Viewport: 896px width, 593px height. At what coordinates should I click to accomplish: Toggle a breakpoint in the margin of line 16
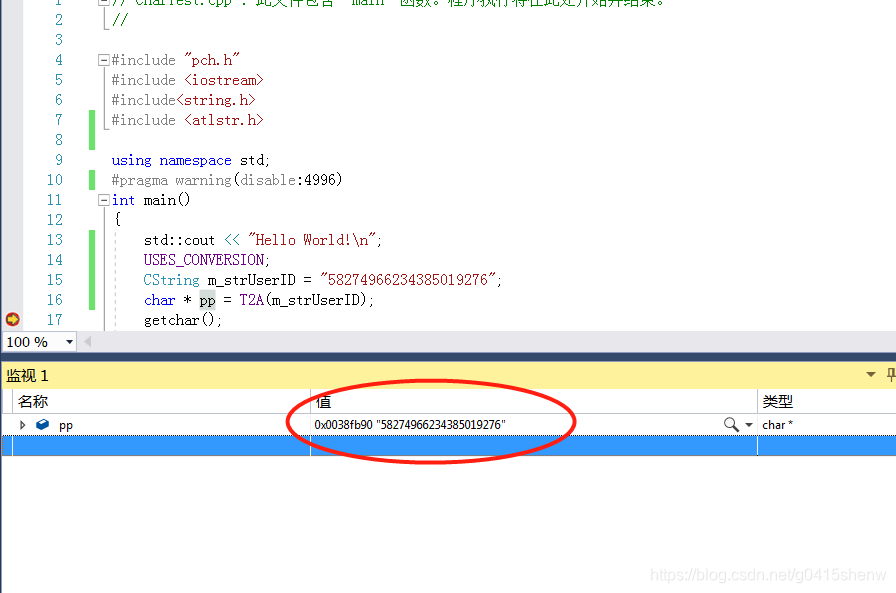click(x=12, y=299)
